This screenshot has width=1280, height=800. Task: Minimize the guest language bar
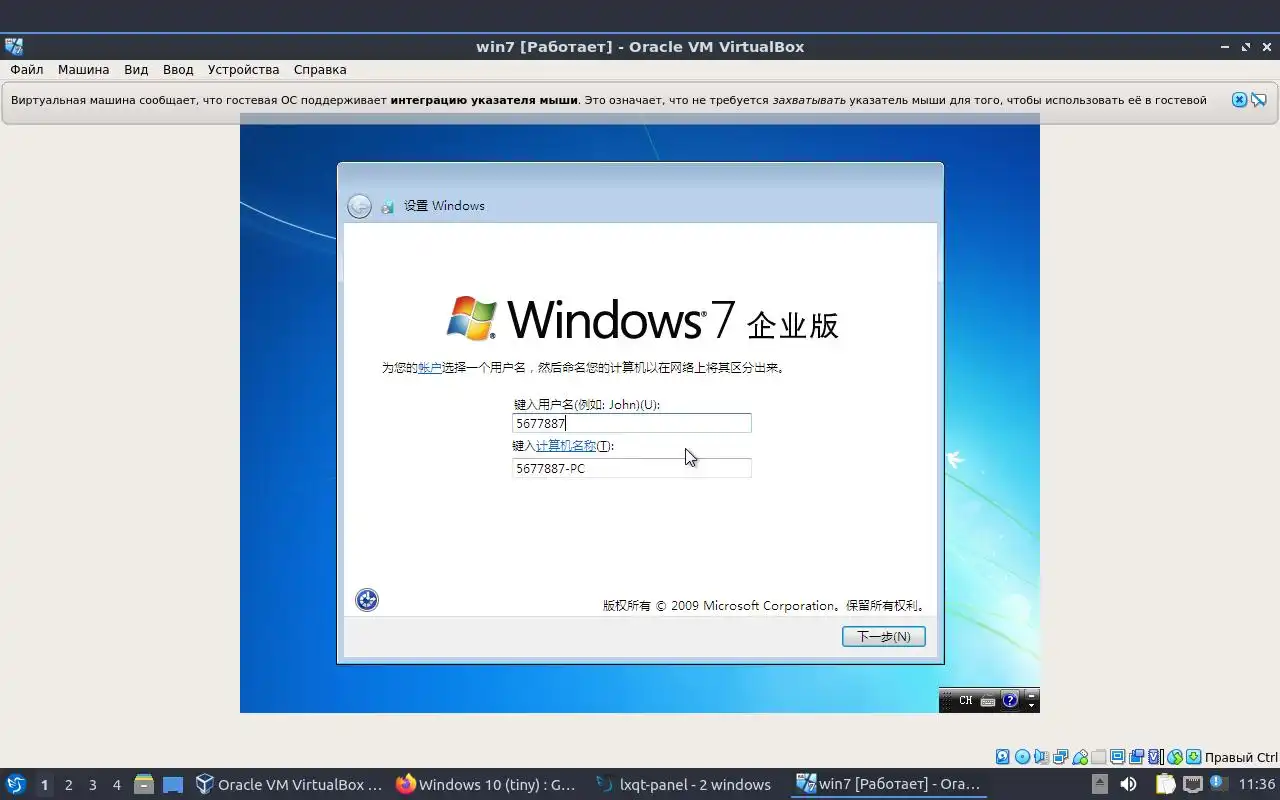pyautogui.click(x=1032, y=694)
